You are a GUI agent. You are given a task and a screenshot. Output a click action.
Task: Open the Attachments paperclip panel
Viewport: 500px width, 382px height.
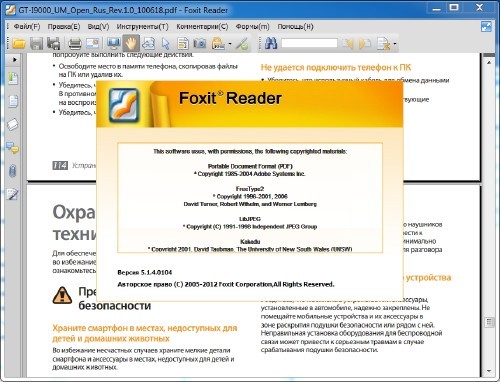coord(13,171)
